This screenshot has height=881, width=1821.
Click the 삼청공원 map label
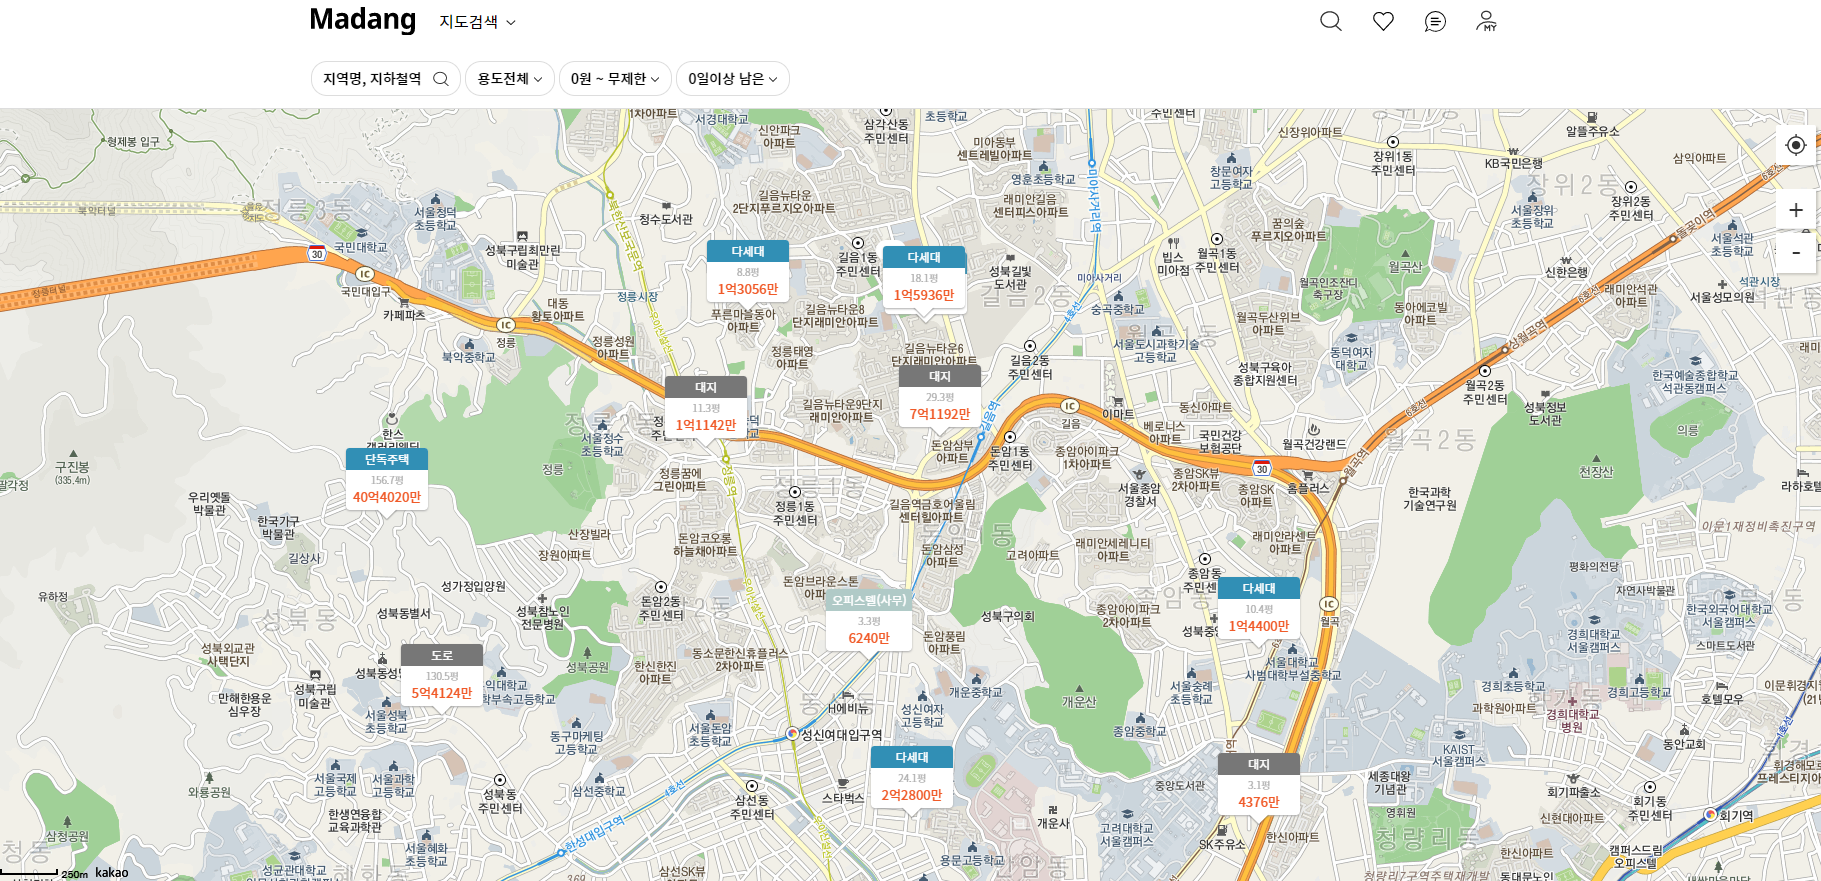(x=67, y=836)
